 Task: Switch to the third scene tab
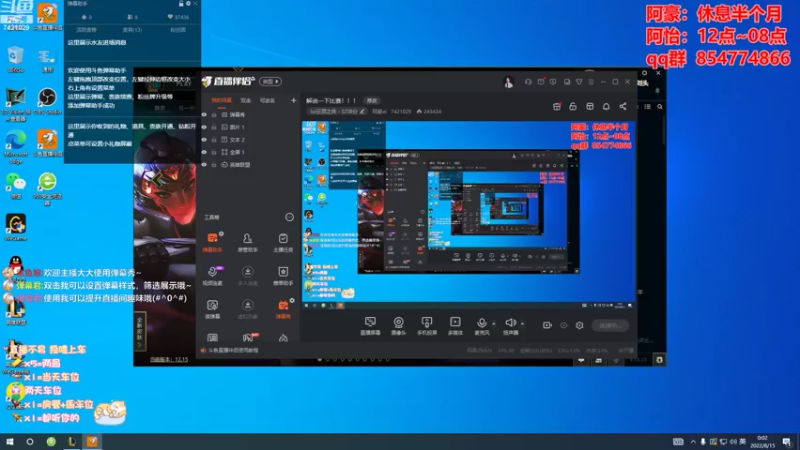pos(267,101)
